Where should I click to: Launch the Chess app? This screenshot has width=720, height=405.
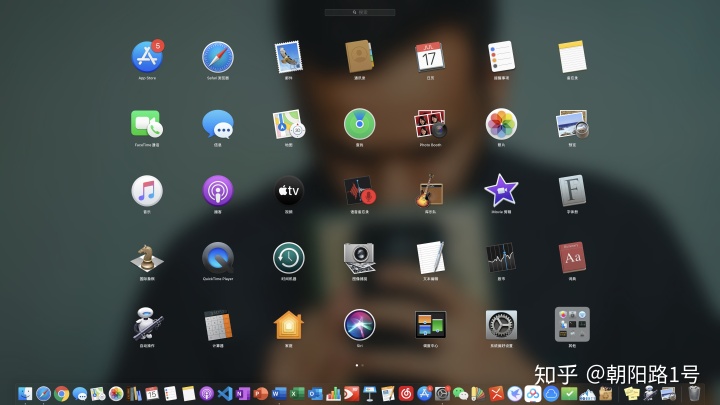(147, 258)
